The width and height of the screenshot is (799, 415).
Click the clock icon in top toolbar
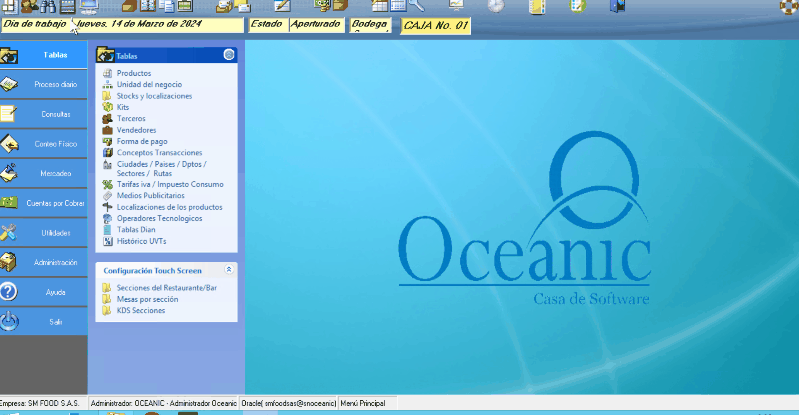click(496, 6)
